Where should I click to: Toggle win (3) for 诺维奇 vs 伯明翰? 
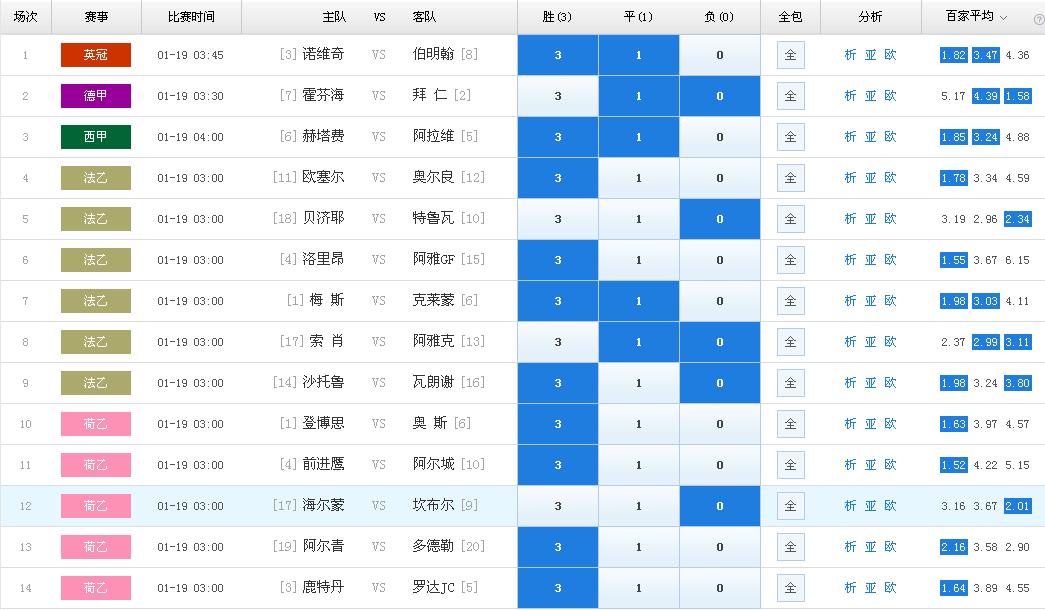click(558, 55)
